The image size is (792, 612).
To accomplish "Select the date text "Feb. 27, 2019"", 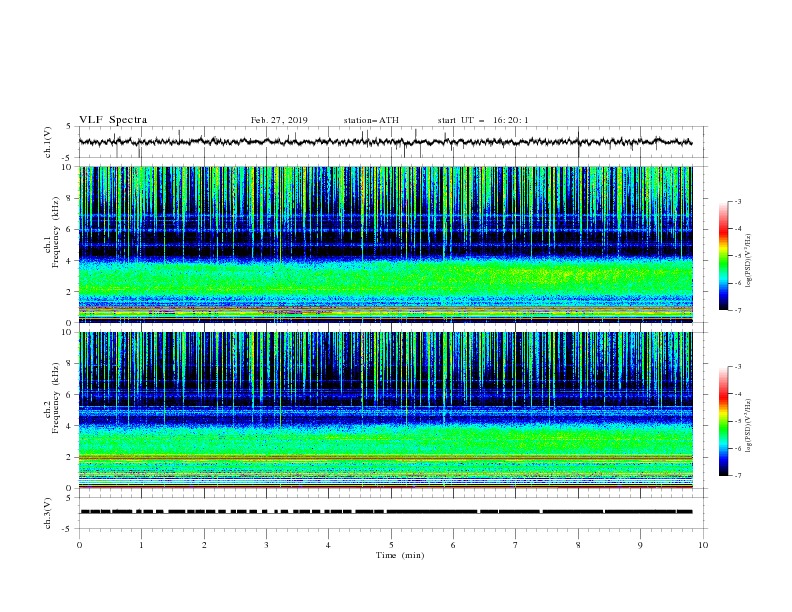I will coord(279,120).
